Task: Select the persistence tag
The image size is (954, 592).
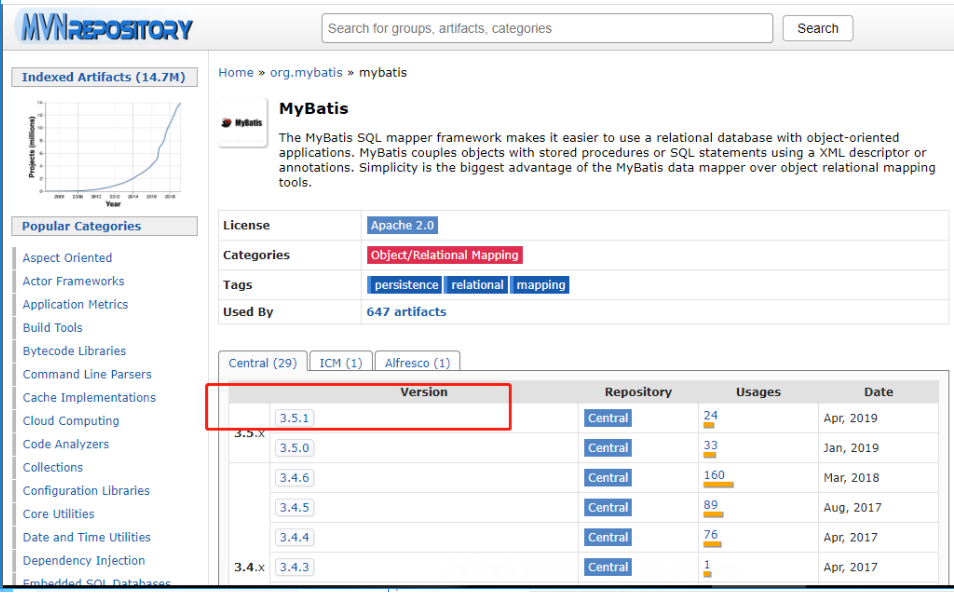Action: pos(405,285)
